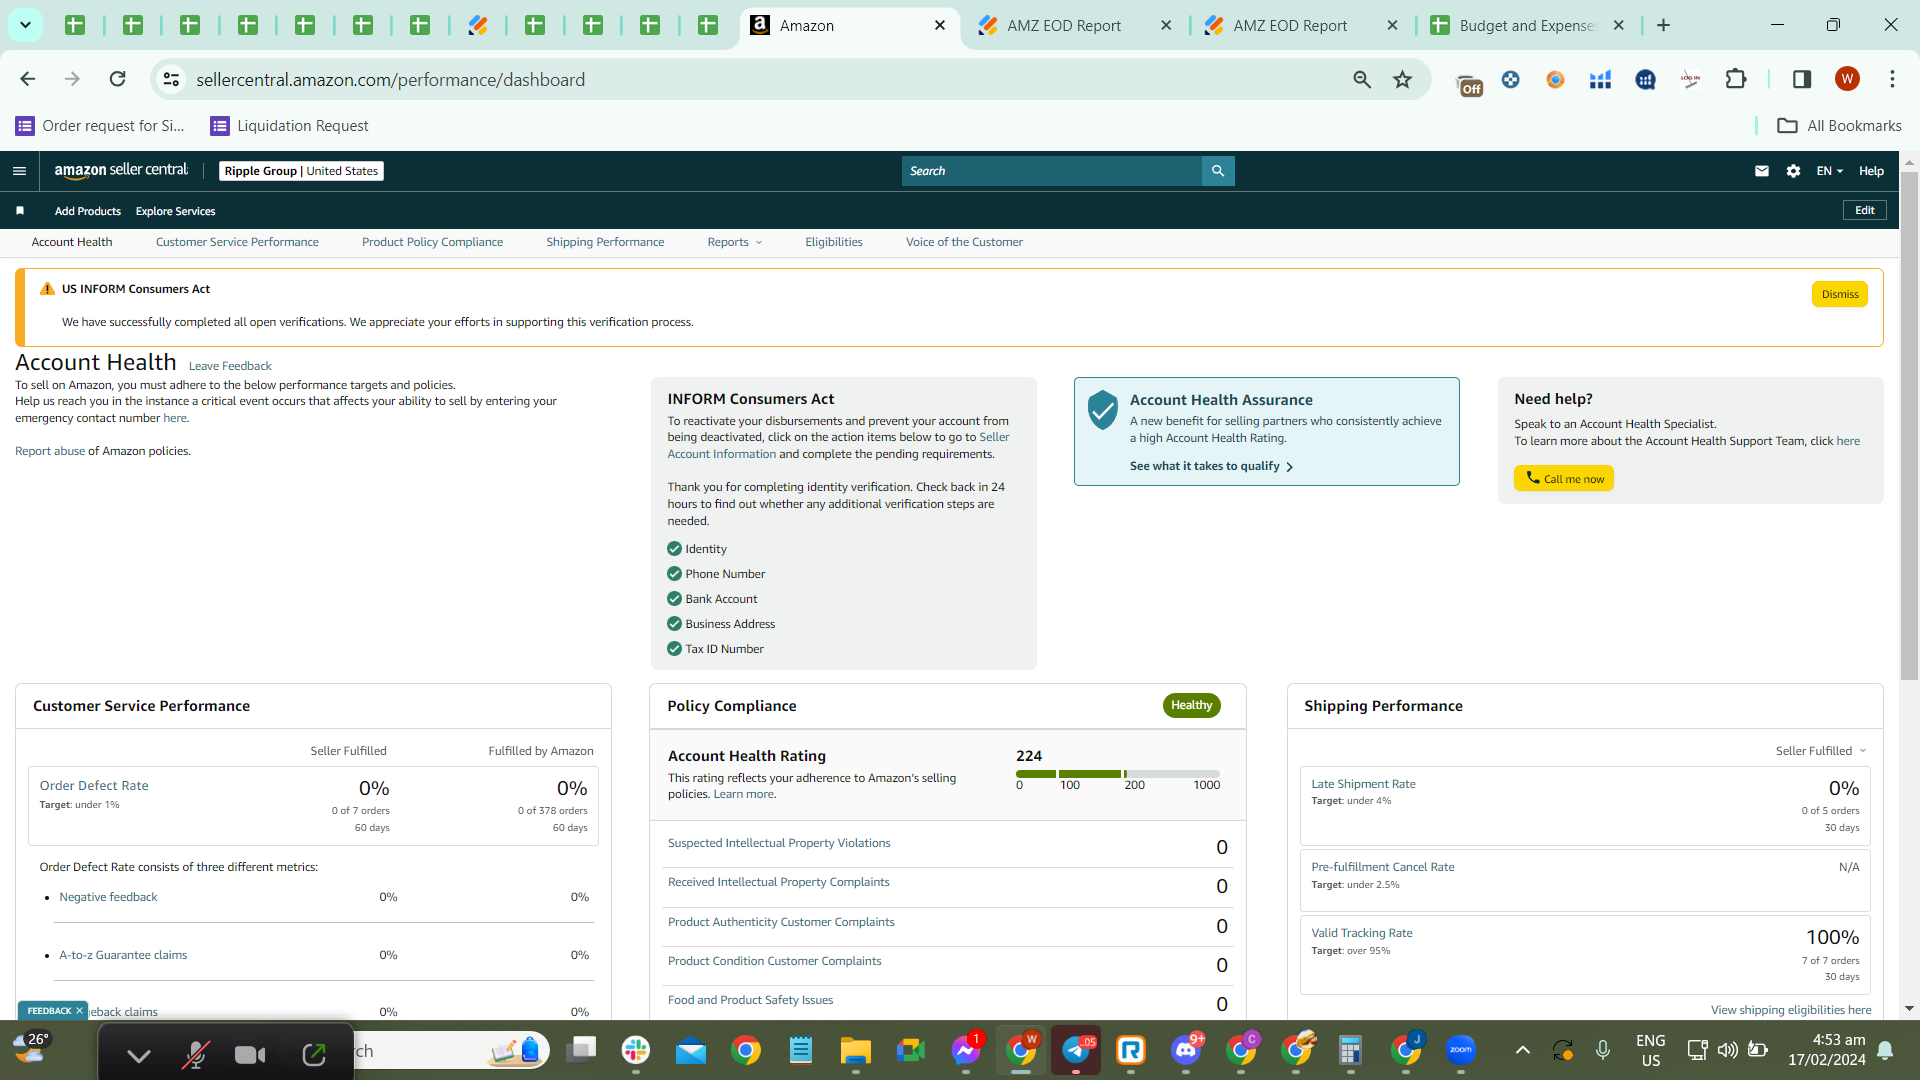1920x1080 pixels.
Task: Click the Seller Central search magnifier button
Action: (x=1218, y=171)
